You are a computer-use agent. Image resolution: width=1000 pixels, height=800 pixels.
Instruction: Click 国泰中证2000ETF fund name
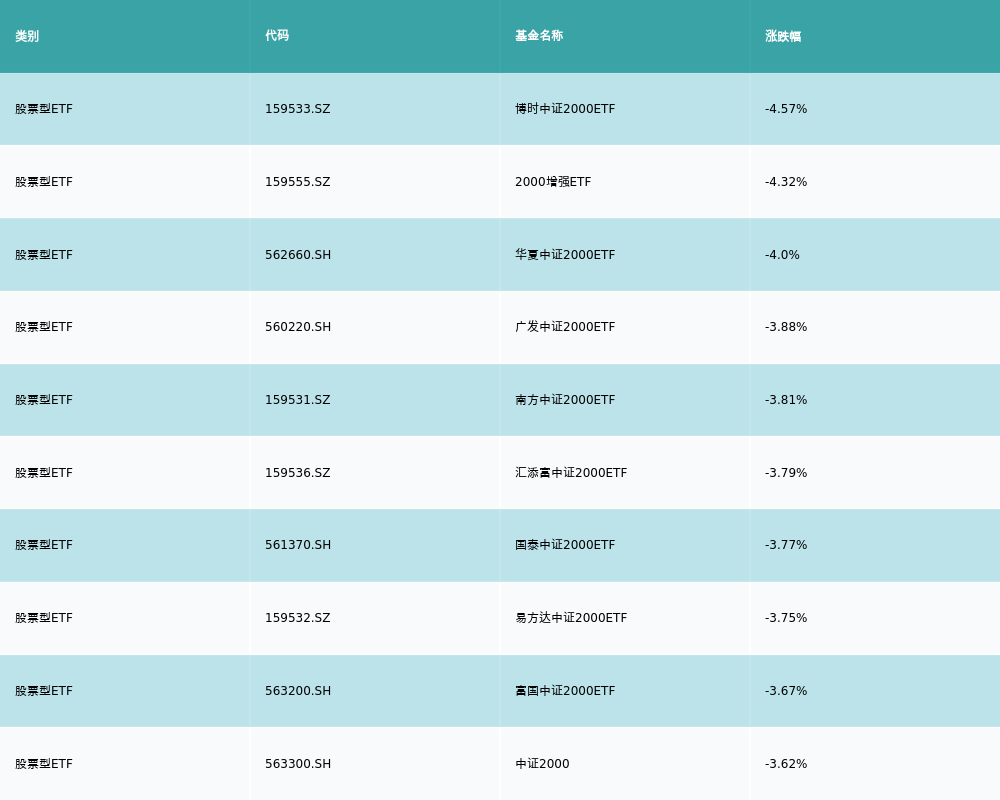coord(565,545)
